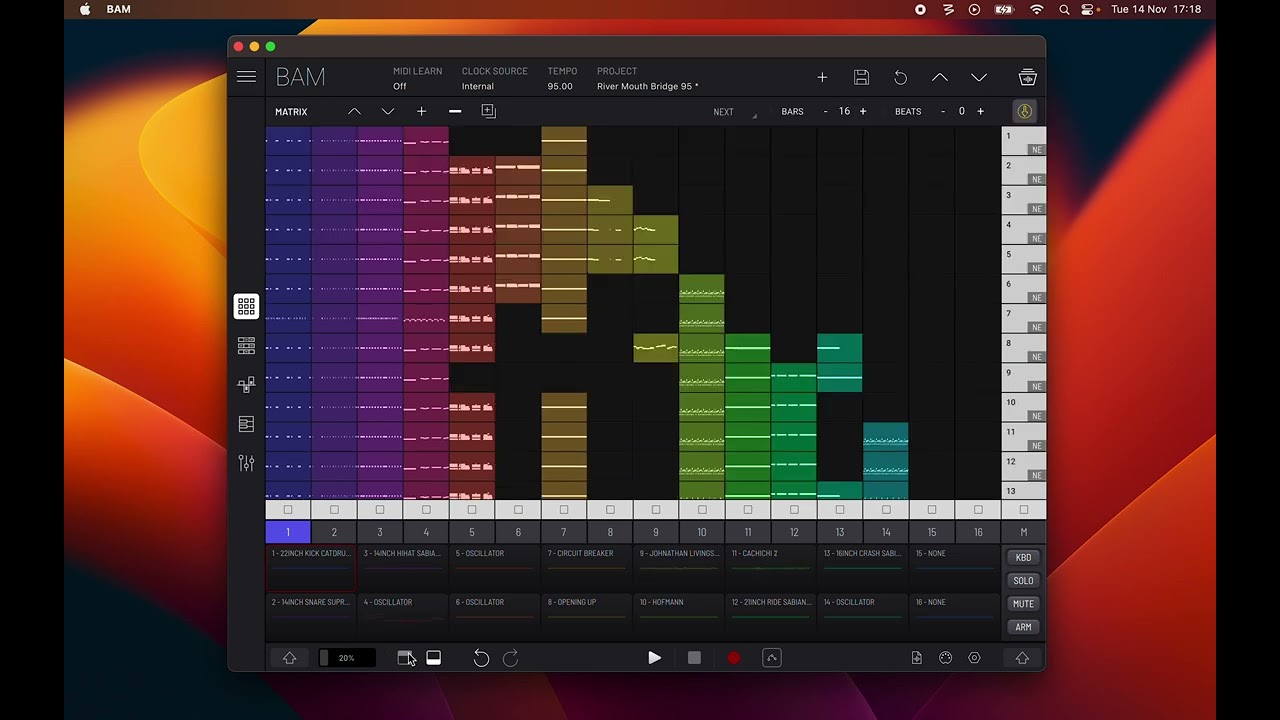Move the matrix up with the chevron beside MATRIX
Screen dimensions: 1280x720
[x=354, y=111]
